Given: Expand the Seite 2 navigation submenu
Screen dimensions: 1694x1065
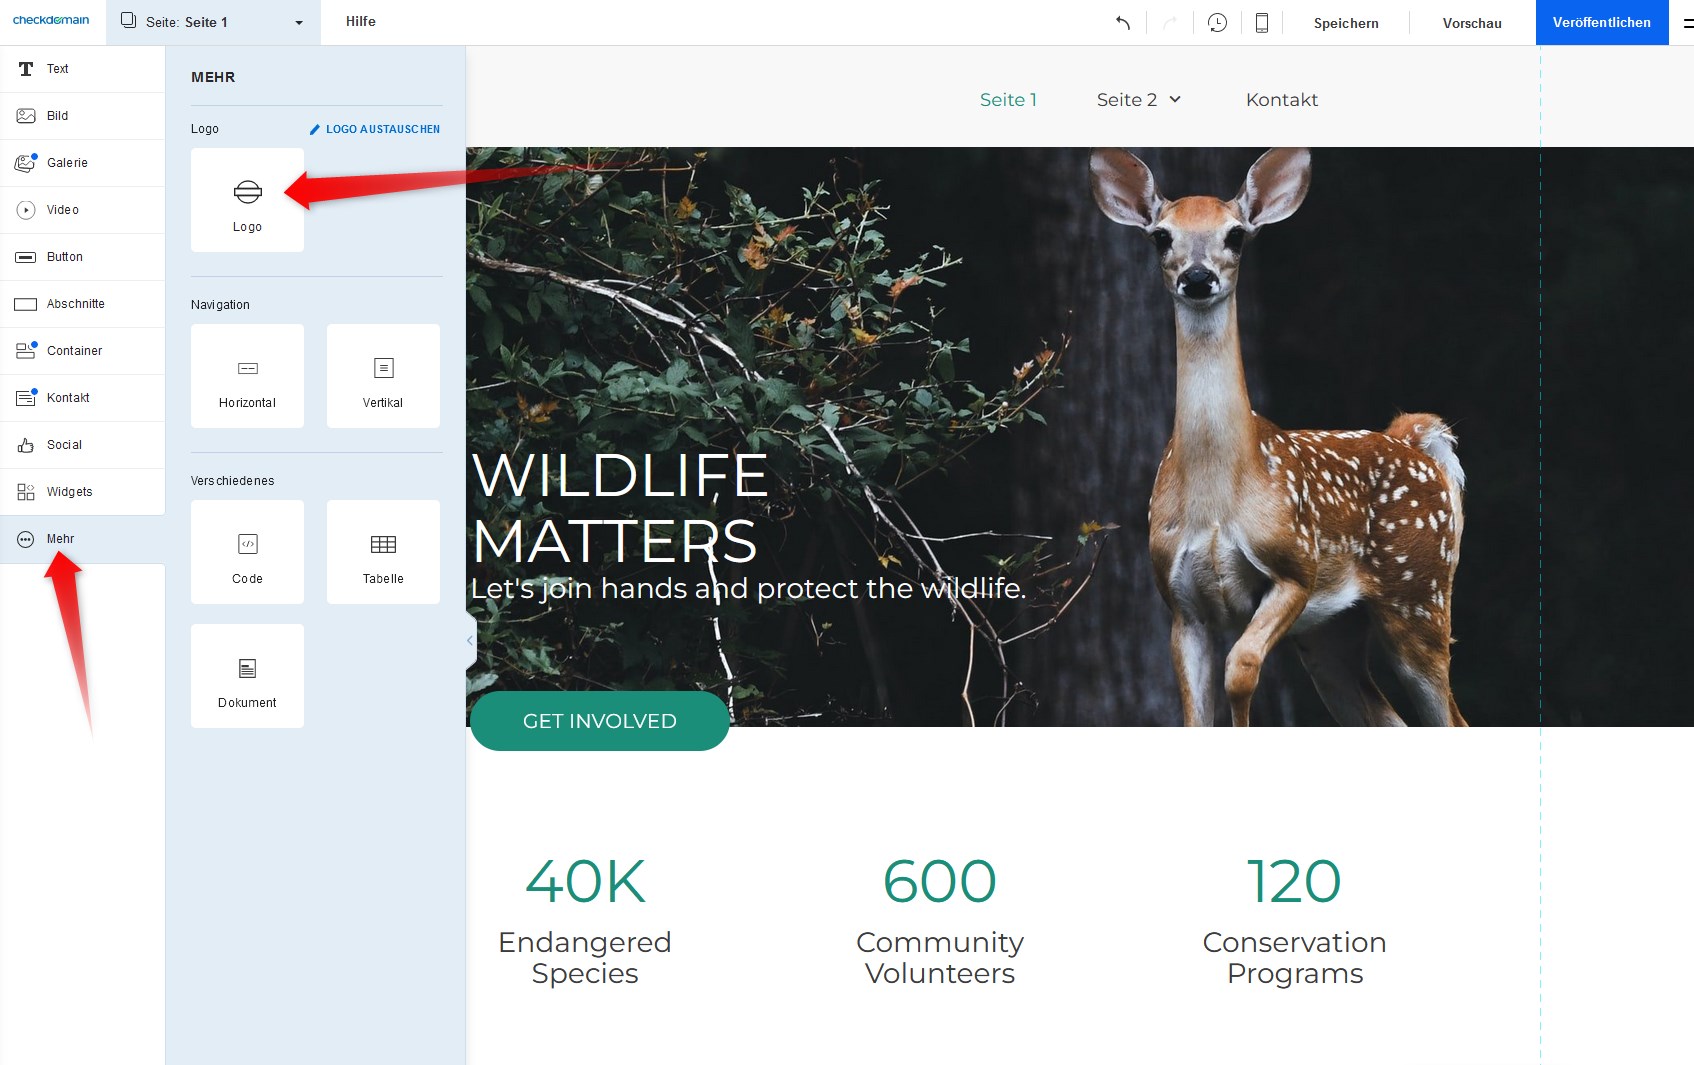Looking at the screenshot, I should 1175,99.
